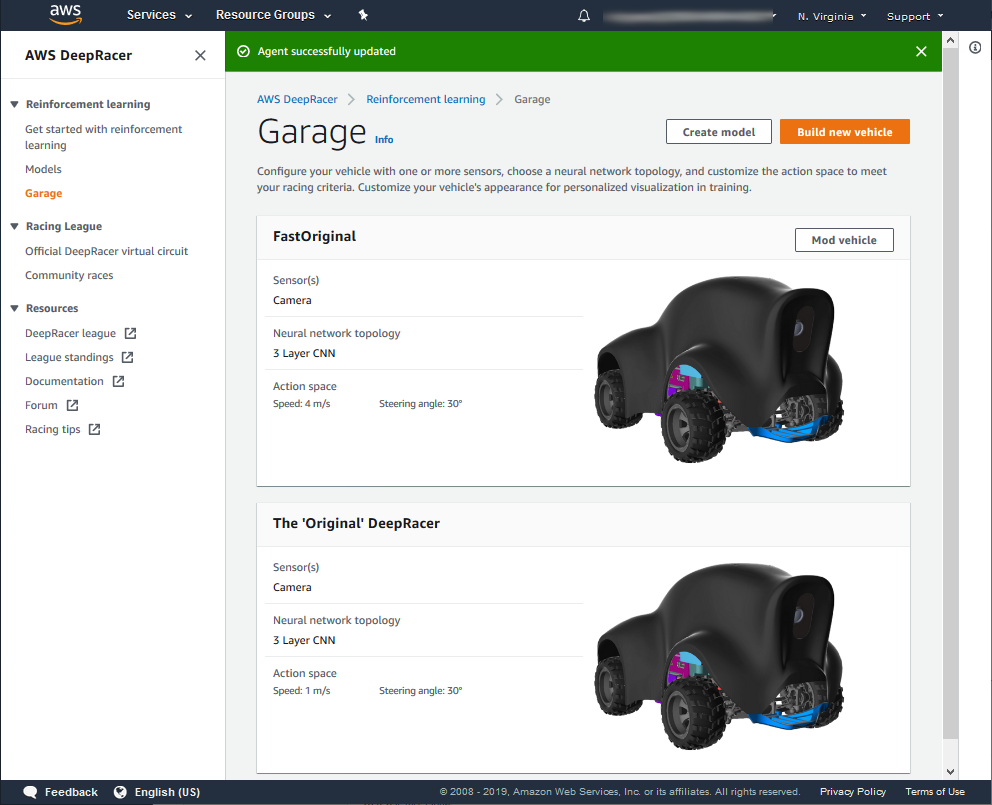Click the Build new vehicle button

click(845, 132)
